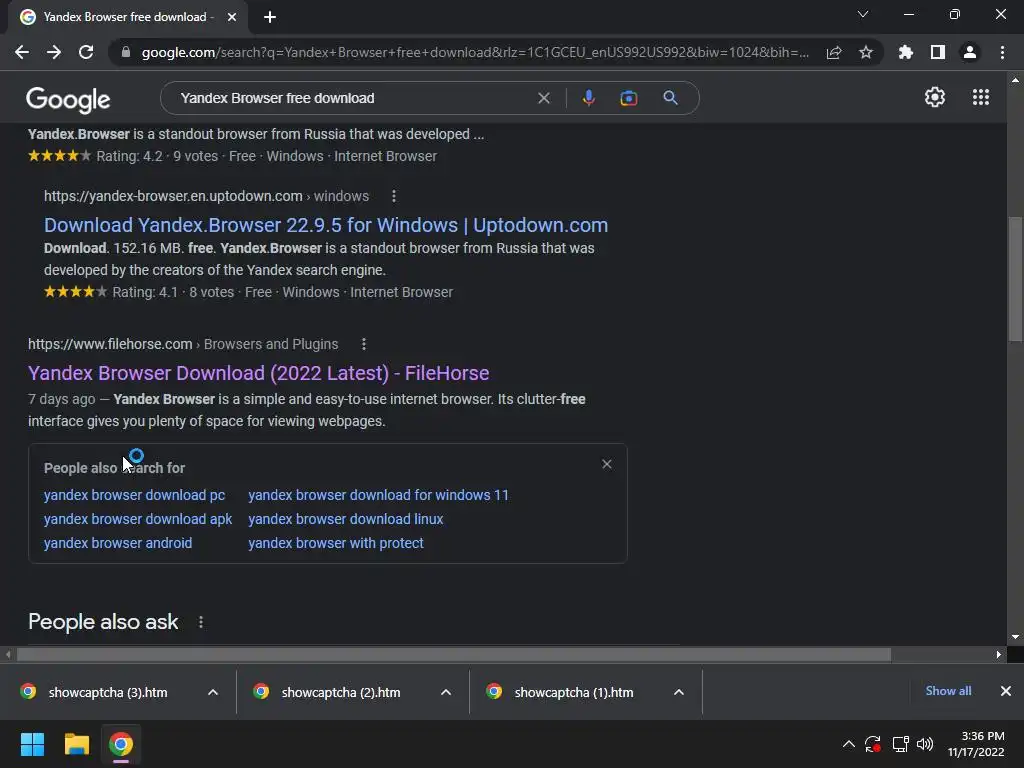Open the volume tray icon
Image resolution: width=1024 pixels, height=768 pixels.
click(925, 744)
